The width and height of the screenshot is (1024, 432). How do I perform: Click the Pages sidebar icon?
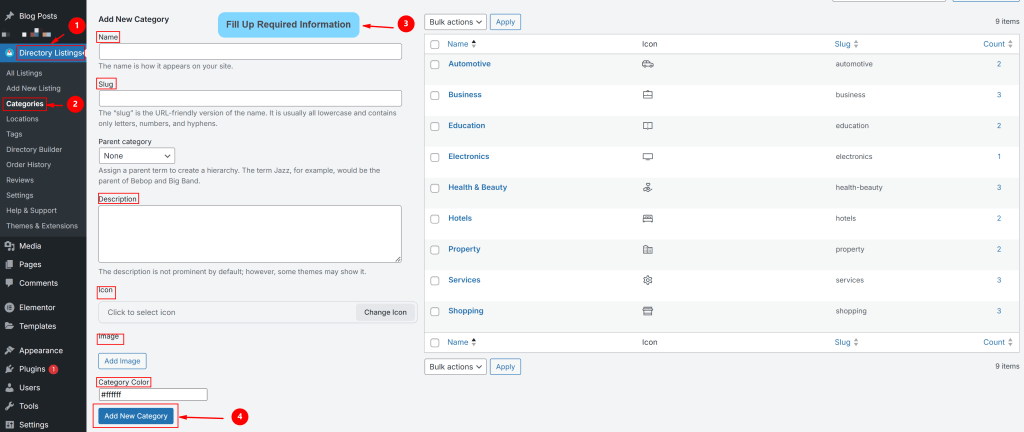[9, 264]
